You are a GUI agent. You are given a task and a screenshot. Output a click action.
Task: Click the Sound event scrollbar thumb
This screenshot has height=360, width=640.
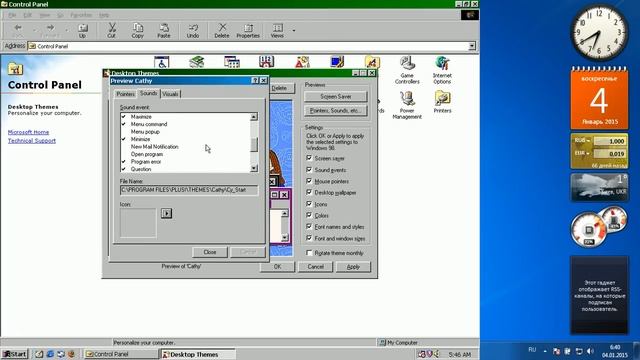pos(254,144)
